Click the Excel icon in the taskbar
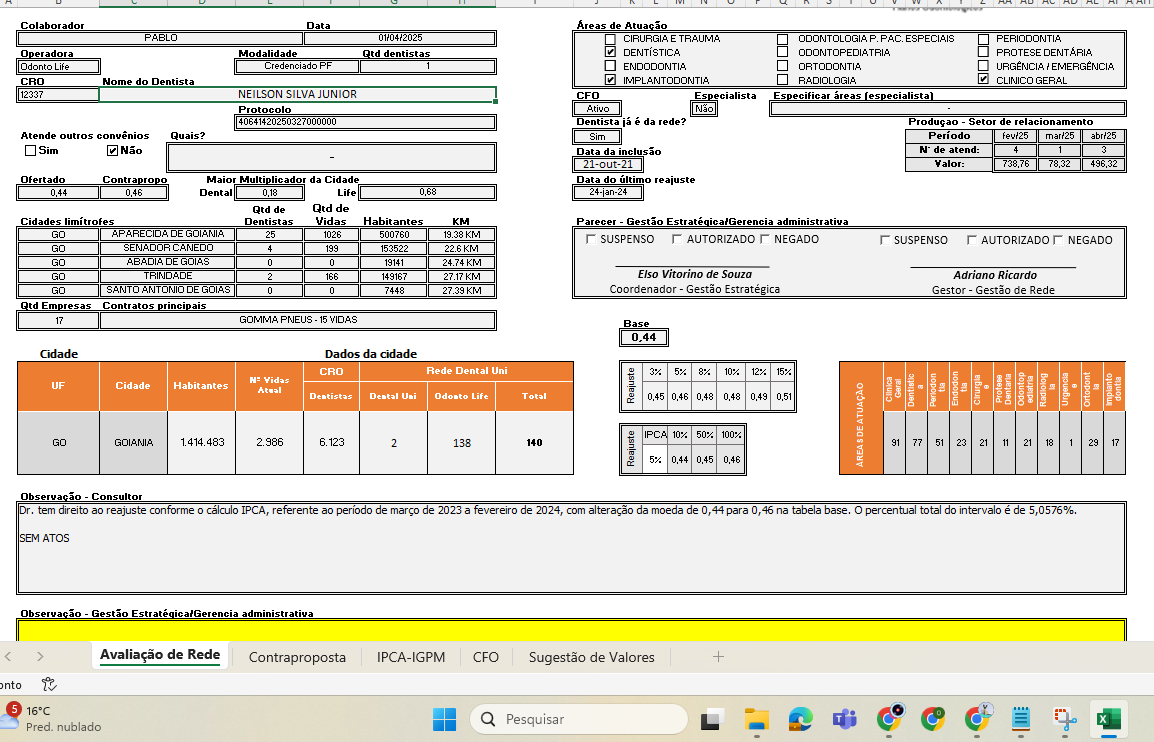 [1109, 719]
